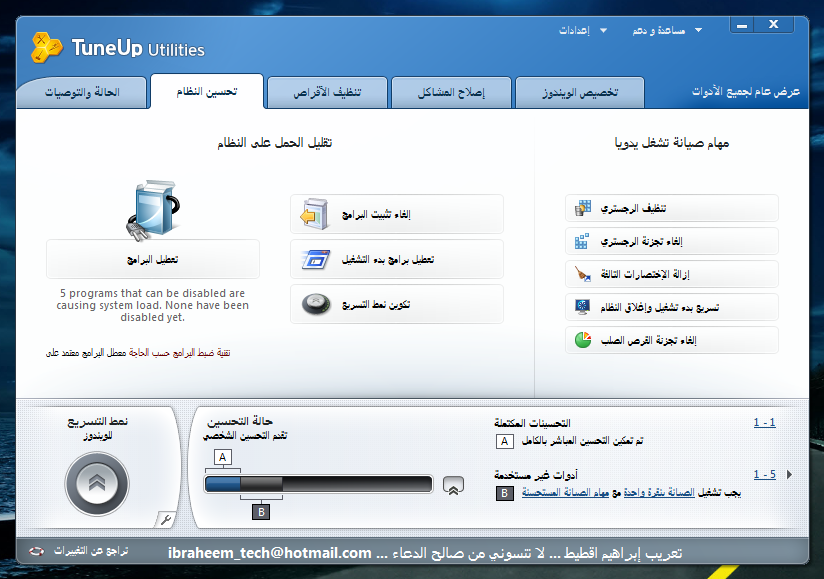
Task: Expand the optimization status chevron button
Action: click(x=453, y=485)
